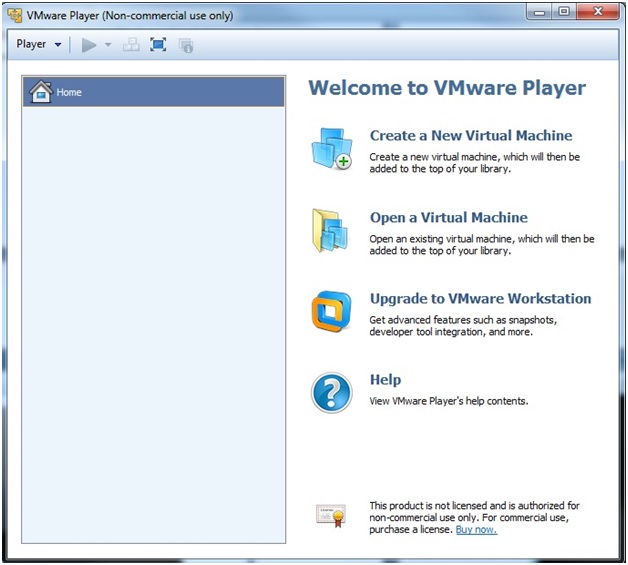Click the Home house icon in library
The width and height of the screenshot is (628, 565).
click(x=41, y=92)
